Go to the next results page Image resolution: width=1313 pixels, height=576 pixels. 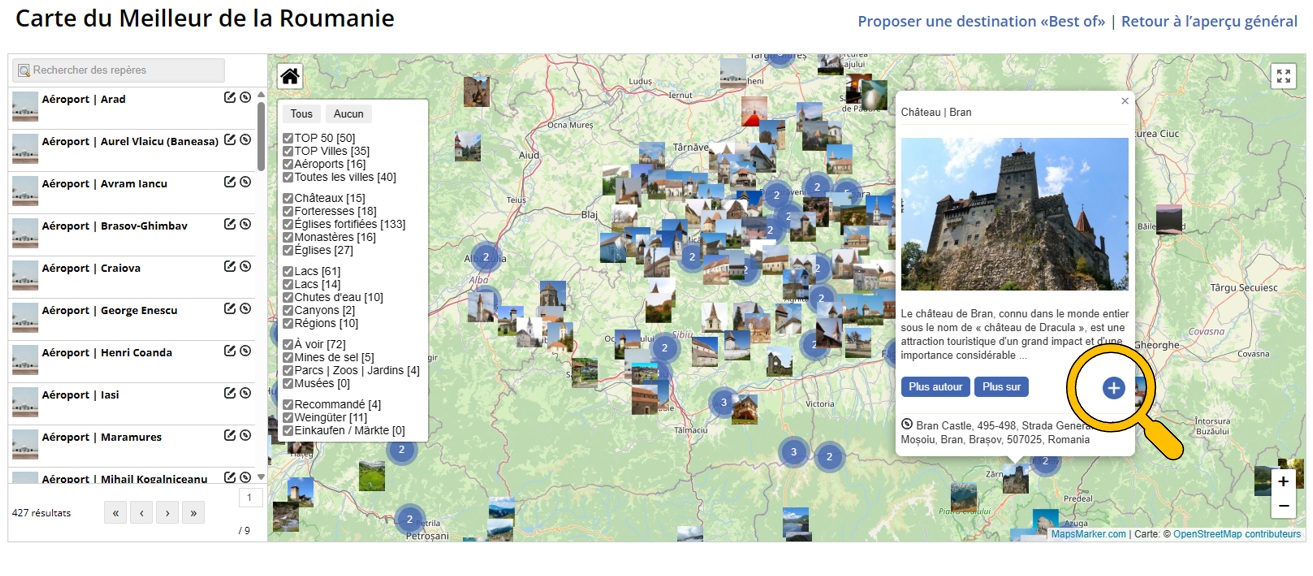167,513
